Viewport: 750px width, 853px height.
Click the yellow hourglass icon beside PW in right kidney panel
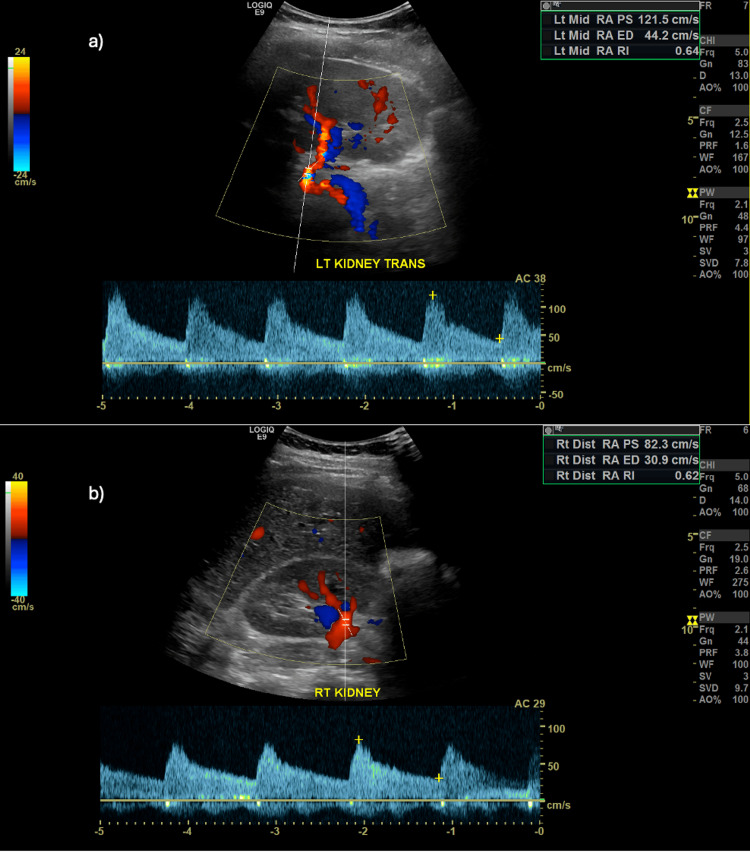coord(692,620)
